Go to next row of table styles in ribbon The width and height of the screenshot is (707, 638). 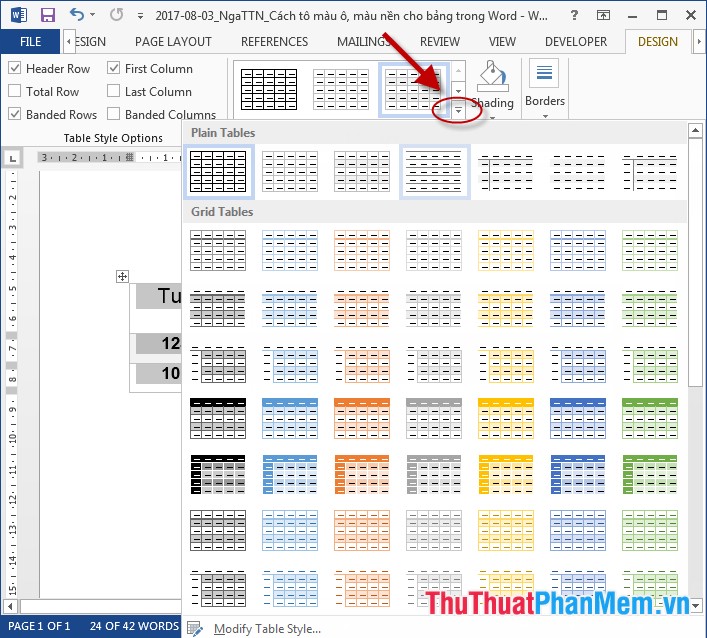pyautogui.click(x=458, y=90)
